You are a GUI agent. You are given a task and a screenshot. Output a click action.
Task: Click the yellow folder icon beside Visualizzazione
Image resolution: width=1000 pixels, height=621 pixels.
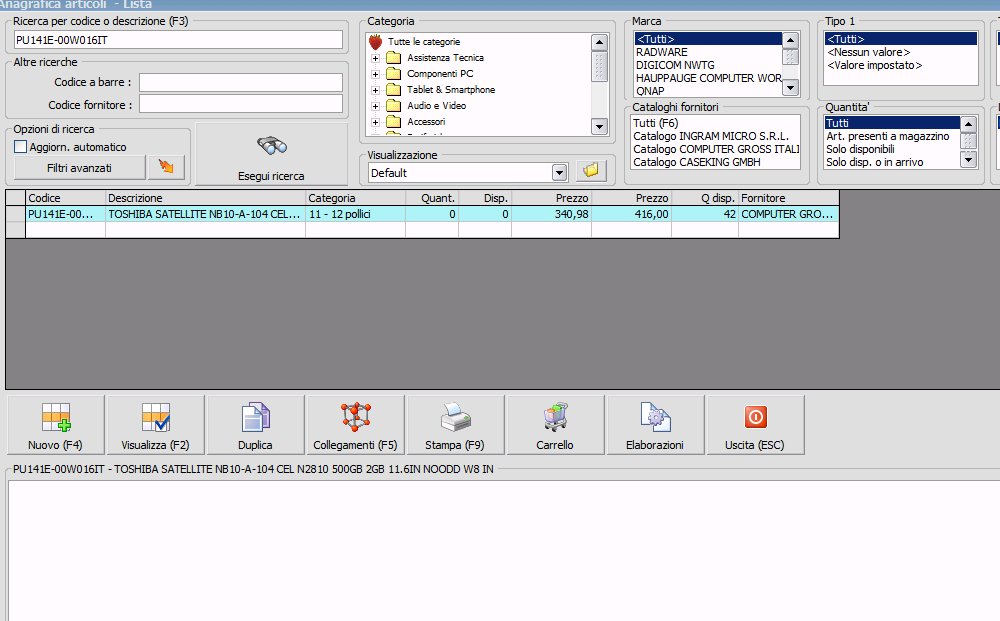point(591,170)
